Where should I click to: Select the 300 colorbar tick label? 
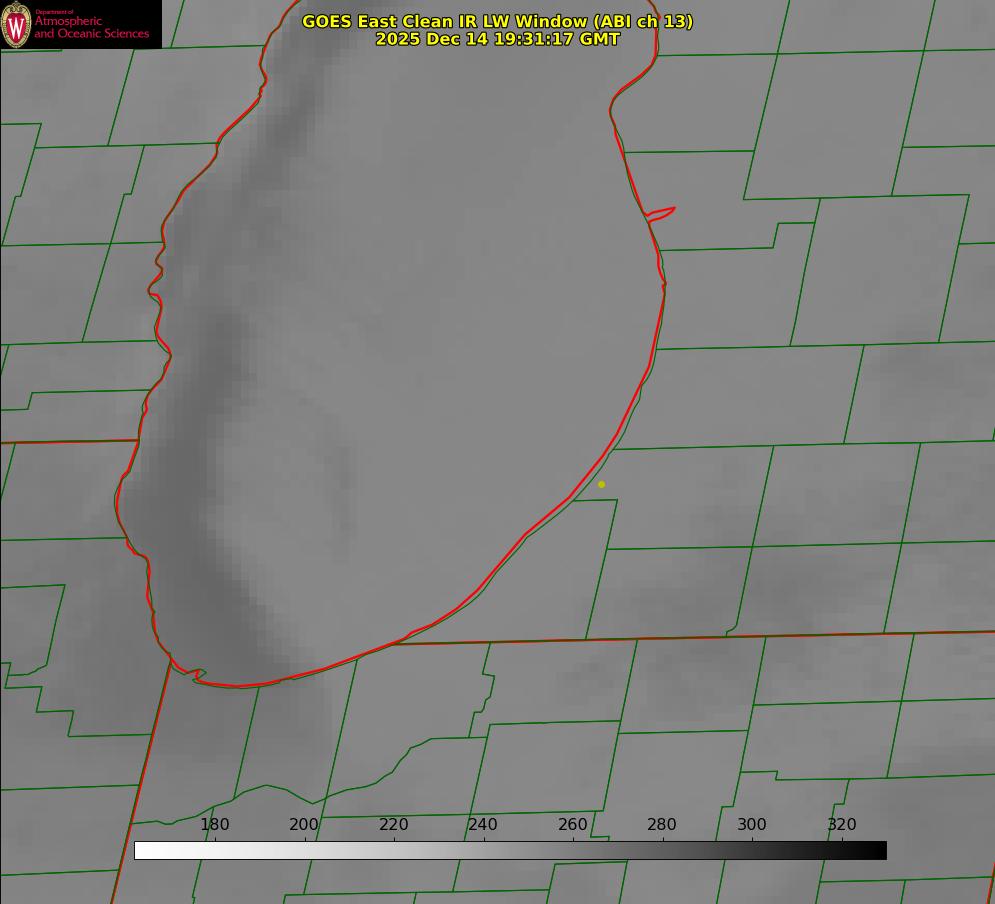[x=752, y=825]
